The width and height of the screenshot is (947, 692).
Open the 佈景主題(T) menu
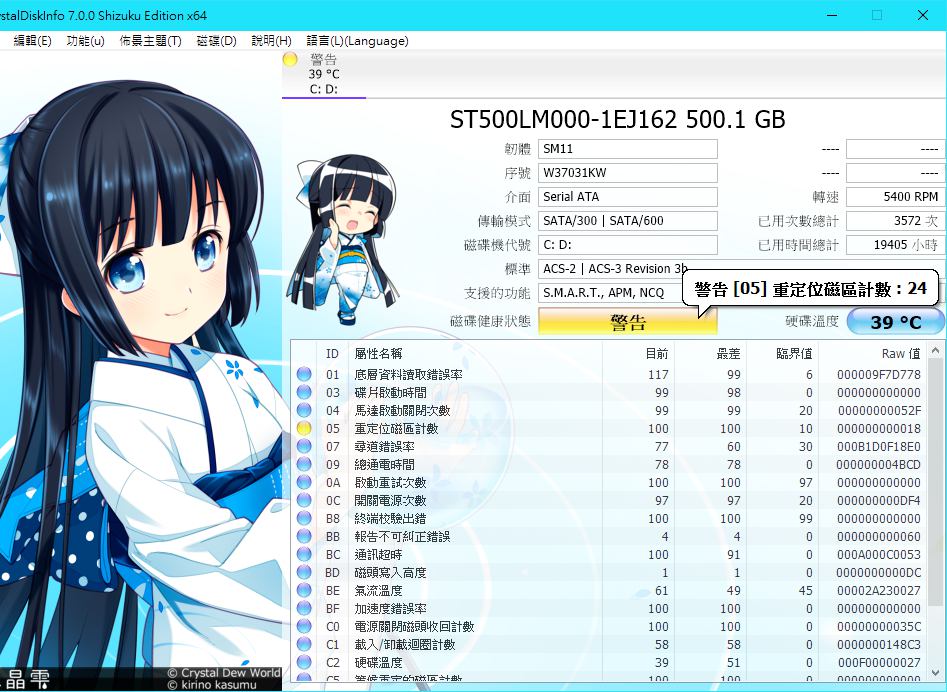(x=150, y=40)
